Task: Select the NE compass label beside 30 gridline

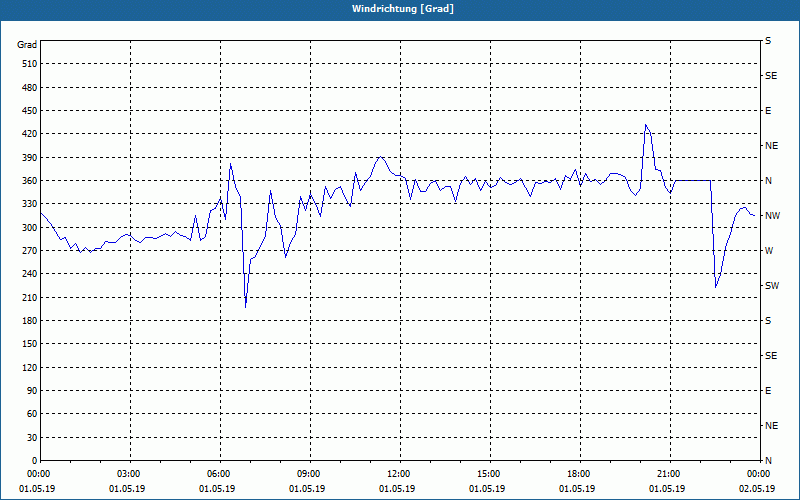Action: 771,426
